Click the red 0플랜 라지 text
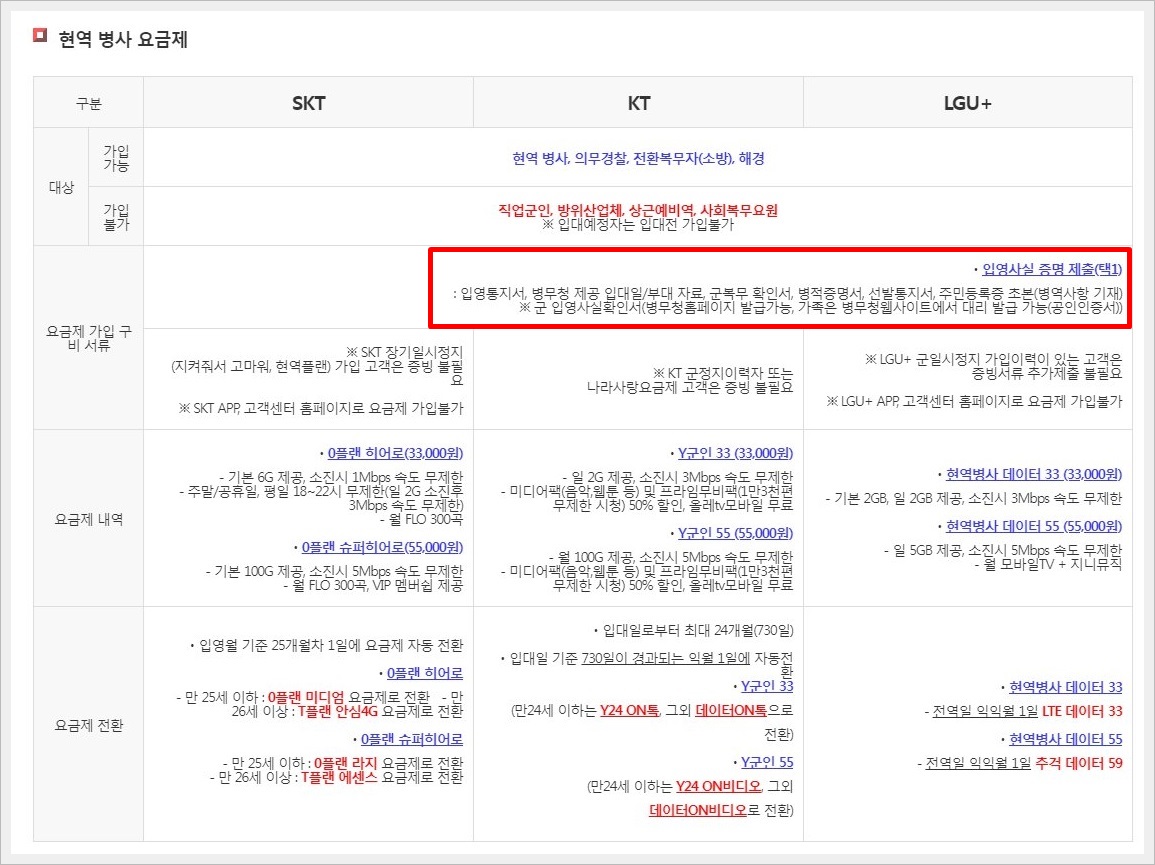This screenshot has height=865, width=1155. click(x=345, y=763)
